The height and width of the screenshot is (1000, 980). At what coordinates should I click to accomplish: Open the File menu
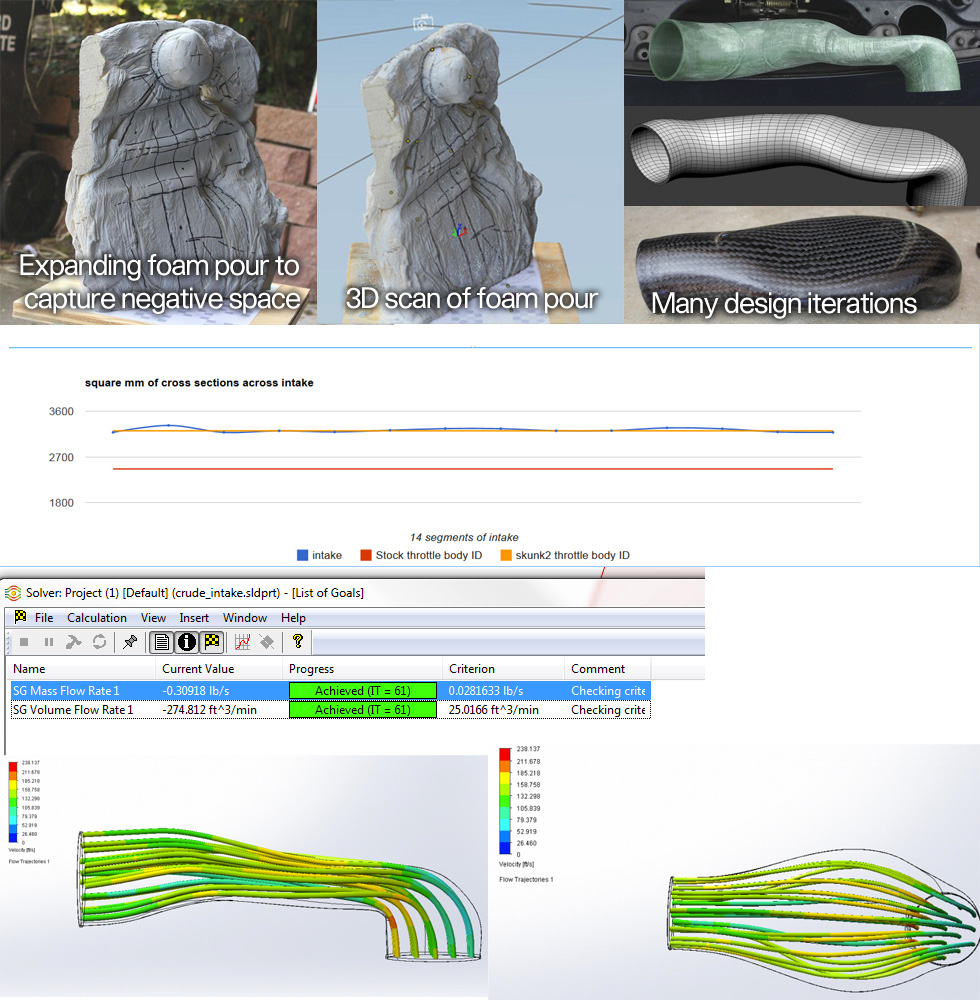pos(44,617)
